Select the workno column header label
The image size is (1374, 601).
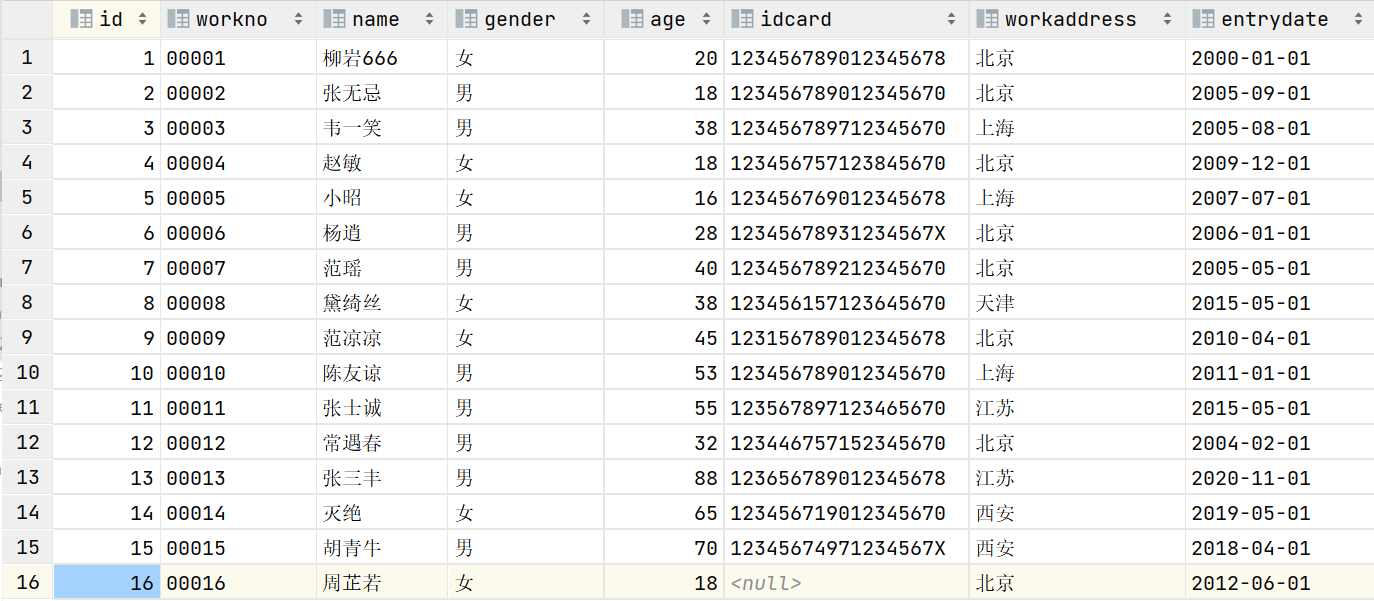(x=232, y=19)
